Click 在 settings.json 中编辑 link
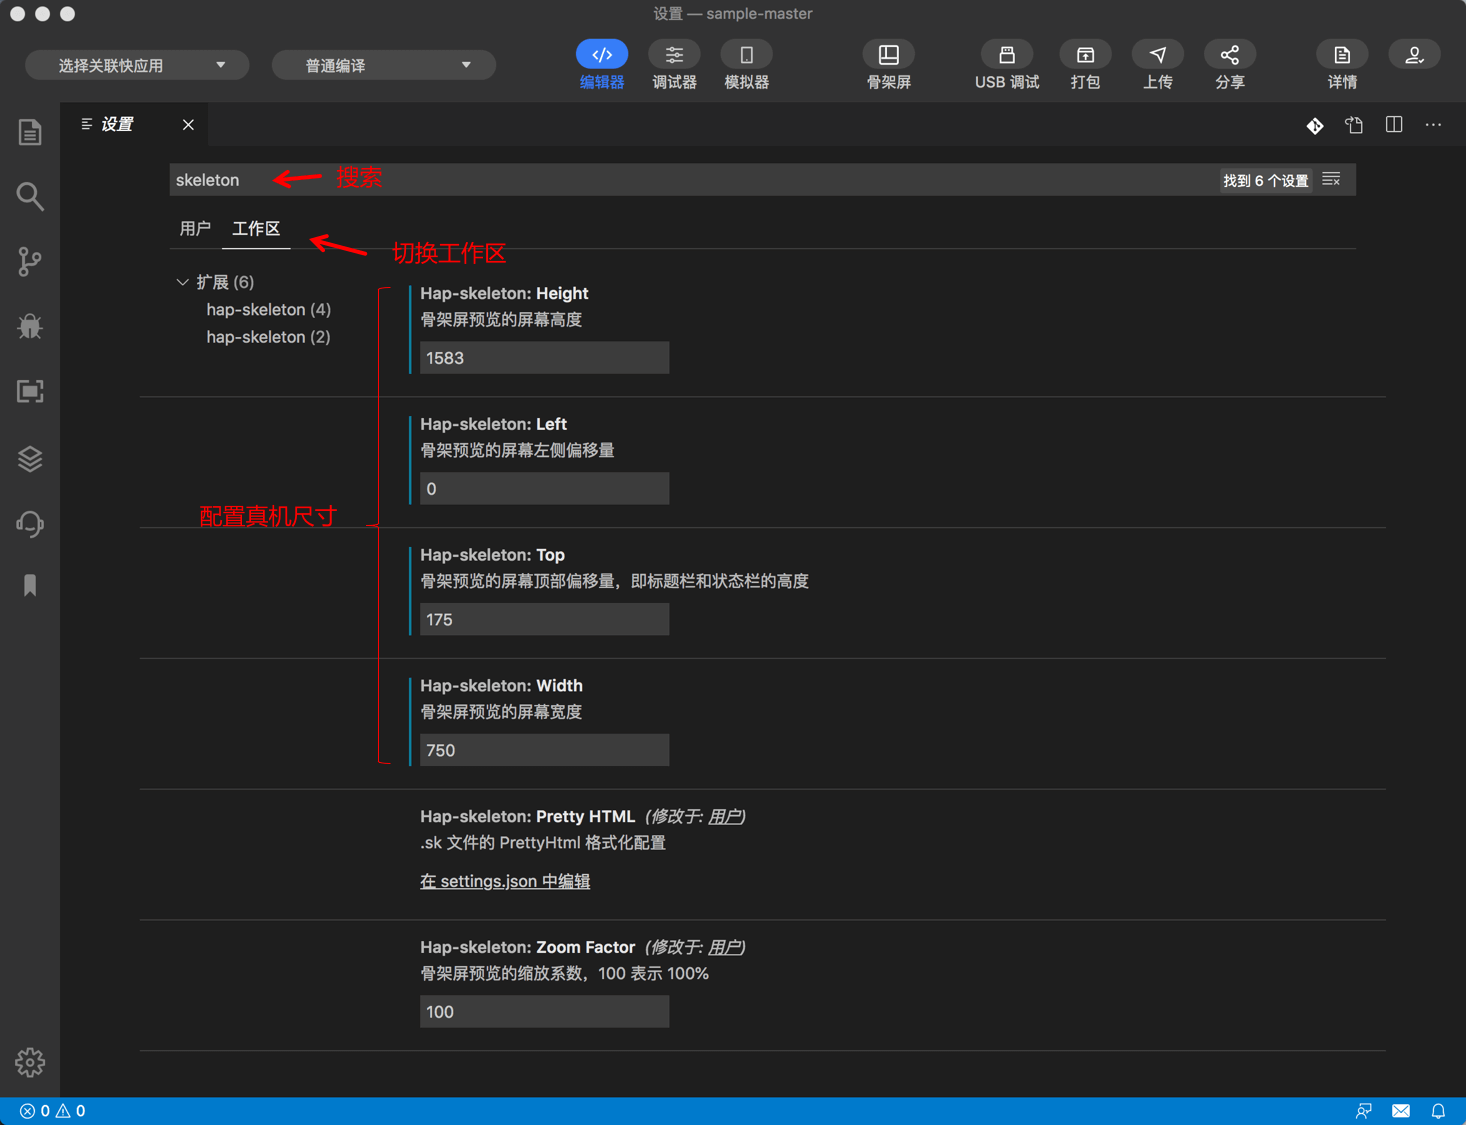The height and width of the screenshot is (1125, 1466). (505, 881)
